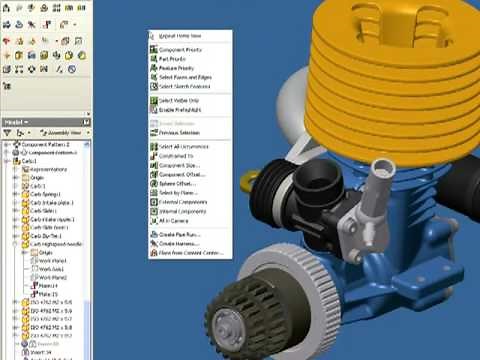Select the Carb:1 assembly node

pos(29,161)
